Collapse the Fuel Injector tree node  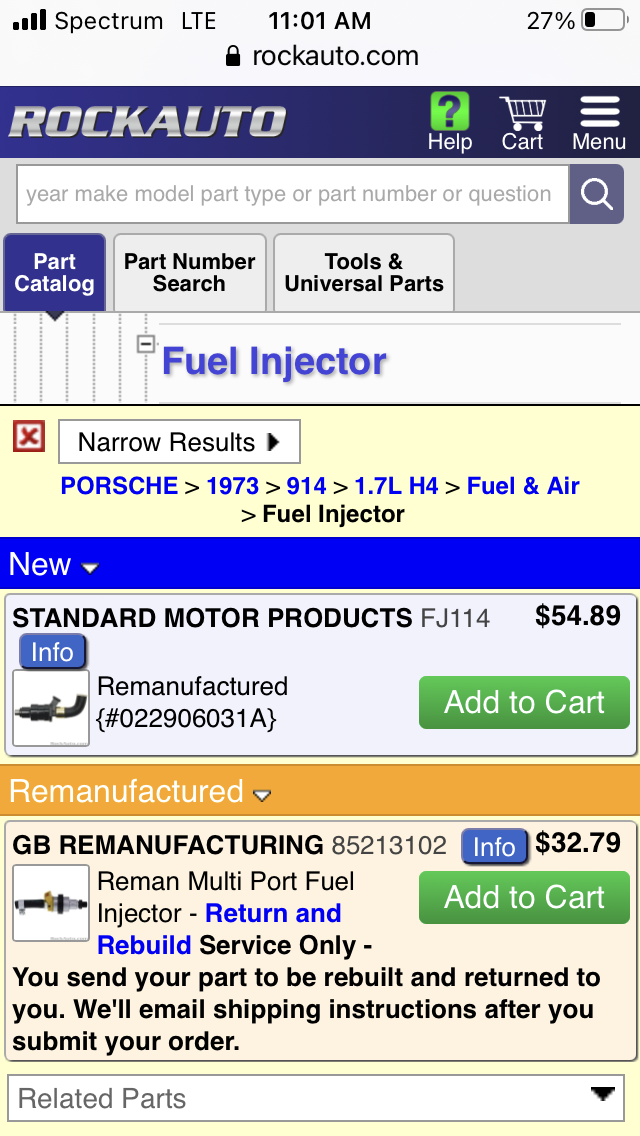(146, 344)
